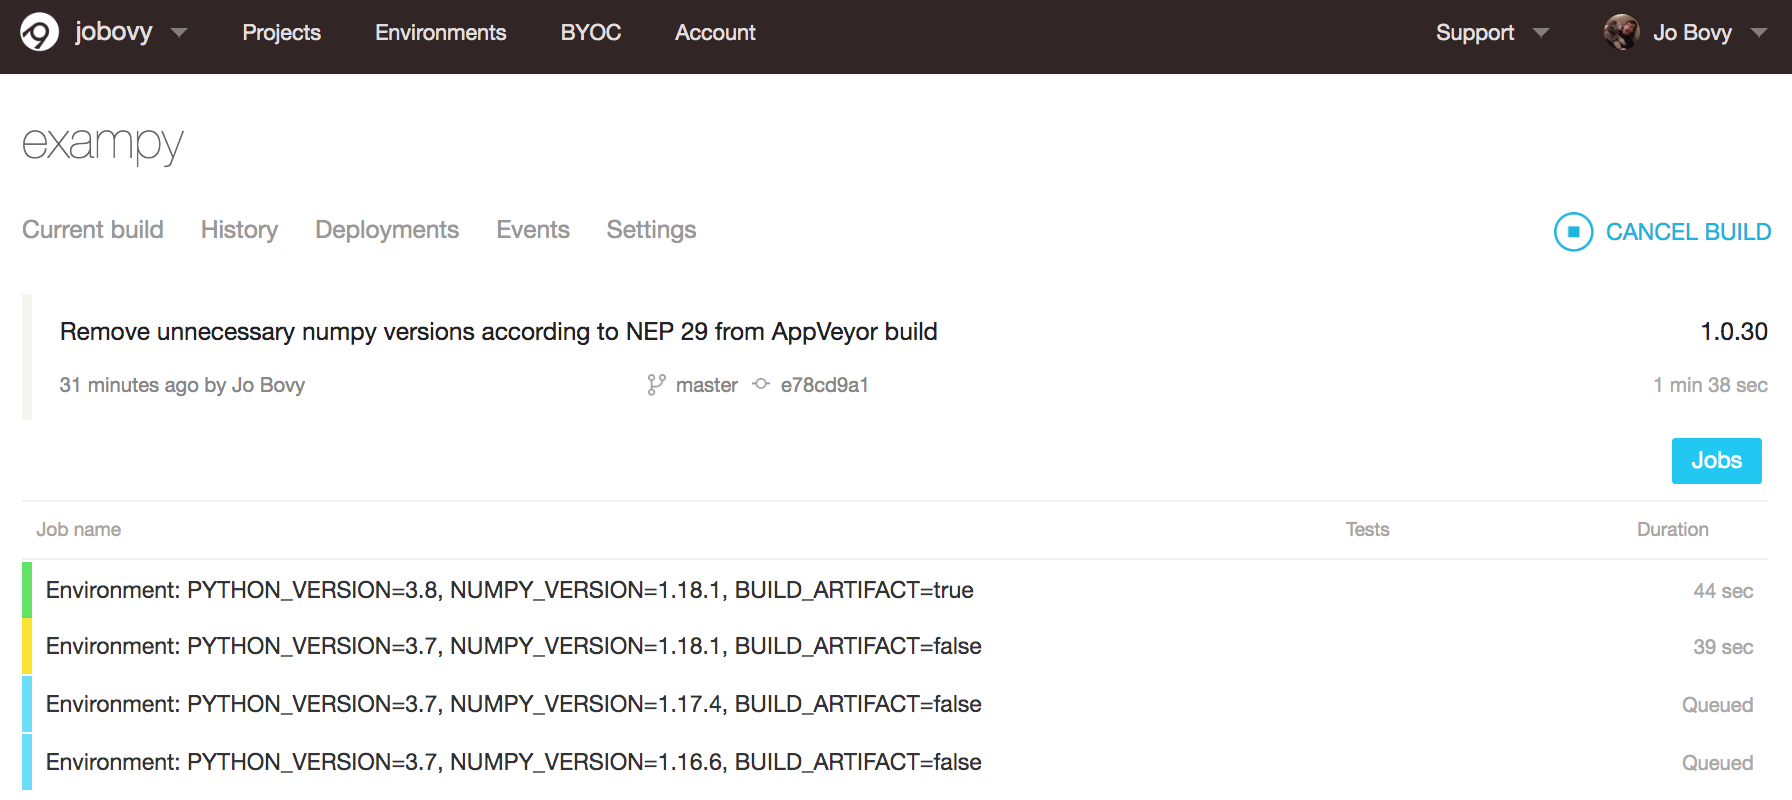1792x800 pixels.
Task: Open commit e78cd9a1
Action: coord(825,385)
